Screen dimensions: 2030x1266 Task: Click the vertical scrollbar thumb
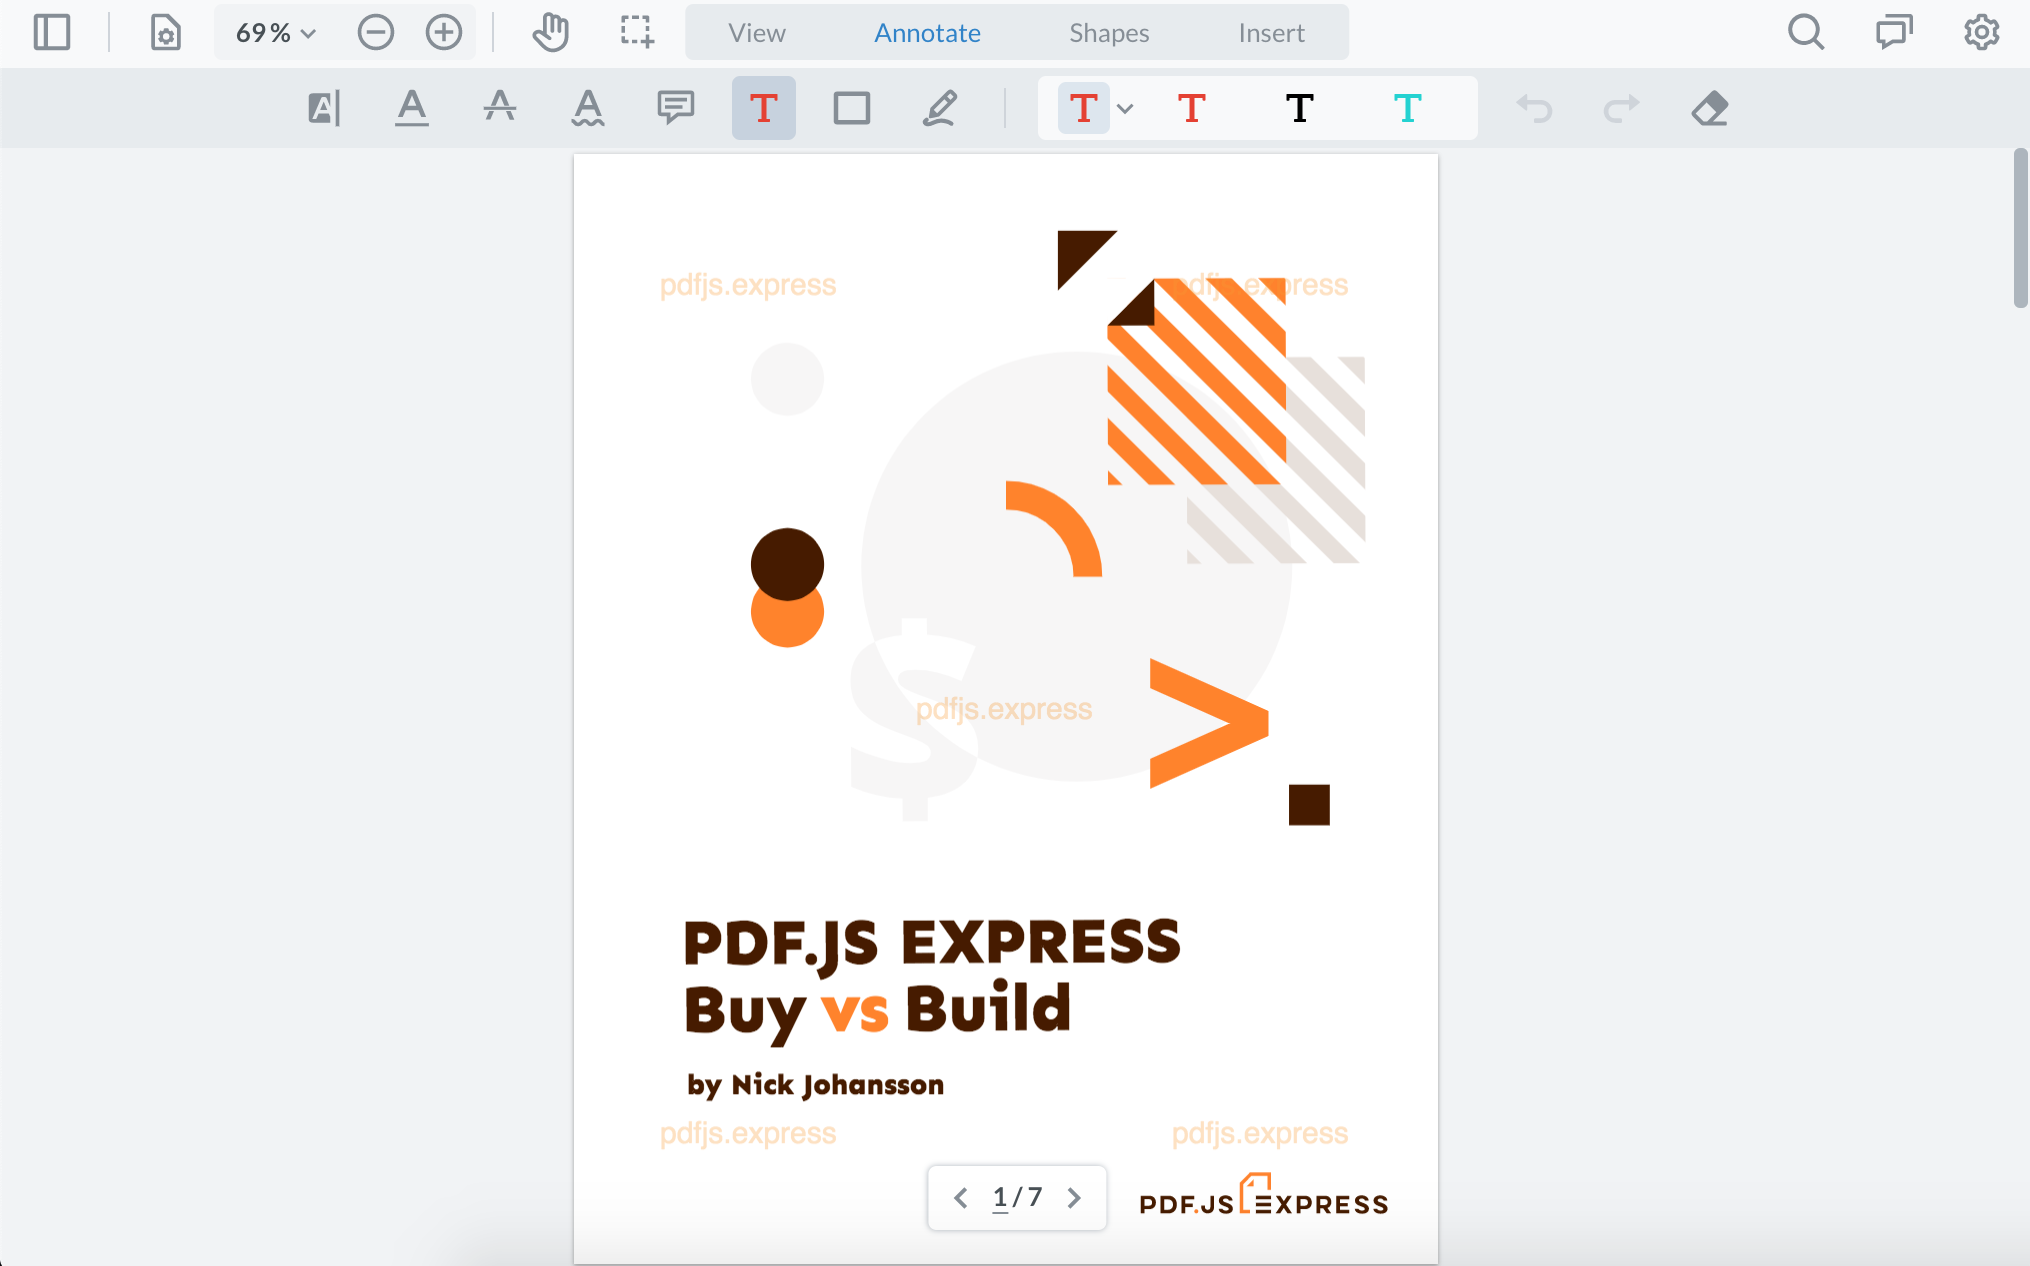click(2021, 228)
